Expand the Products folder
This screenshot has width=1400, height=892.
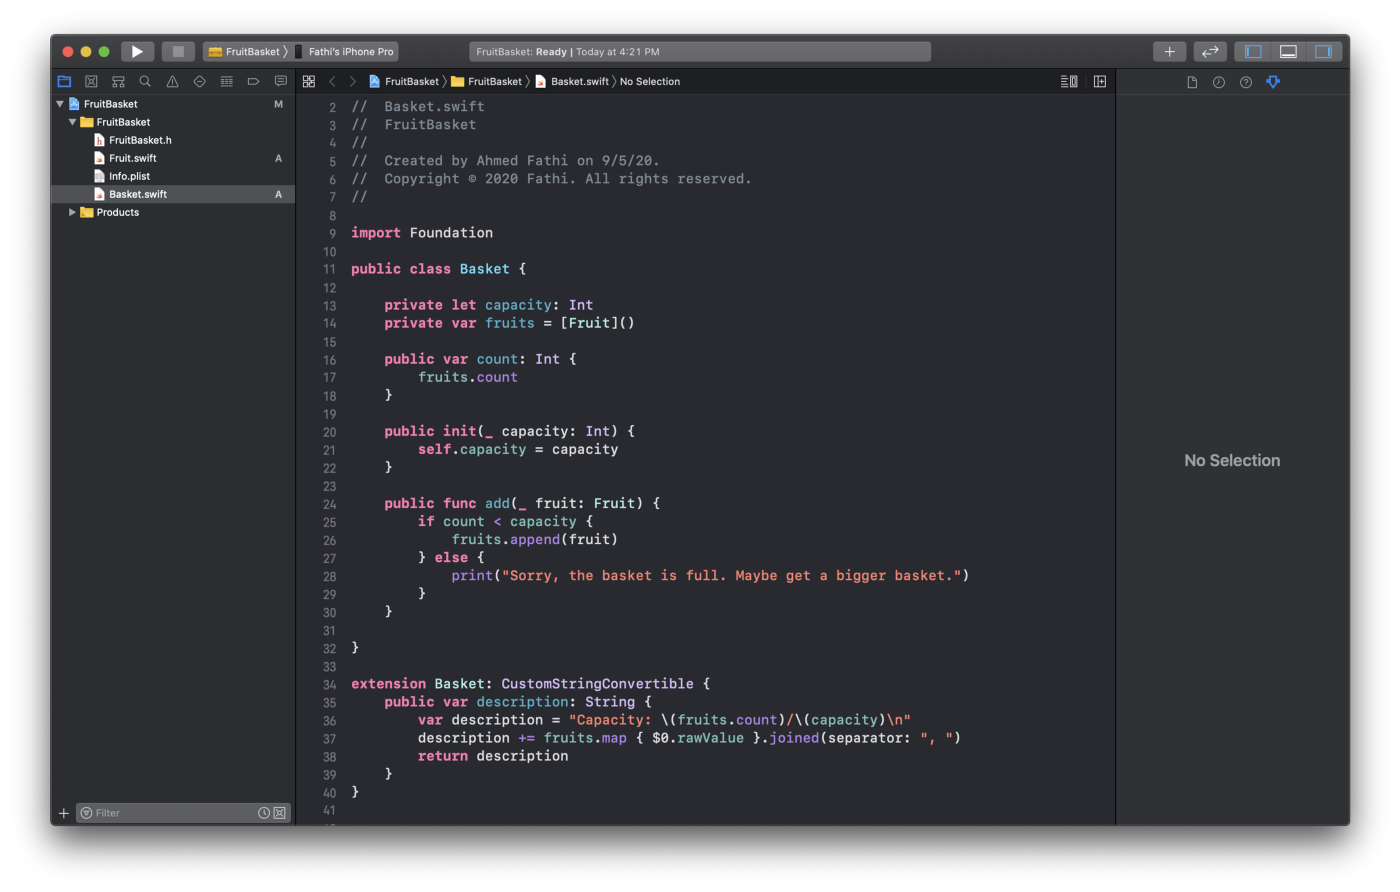point(71,211)
